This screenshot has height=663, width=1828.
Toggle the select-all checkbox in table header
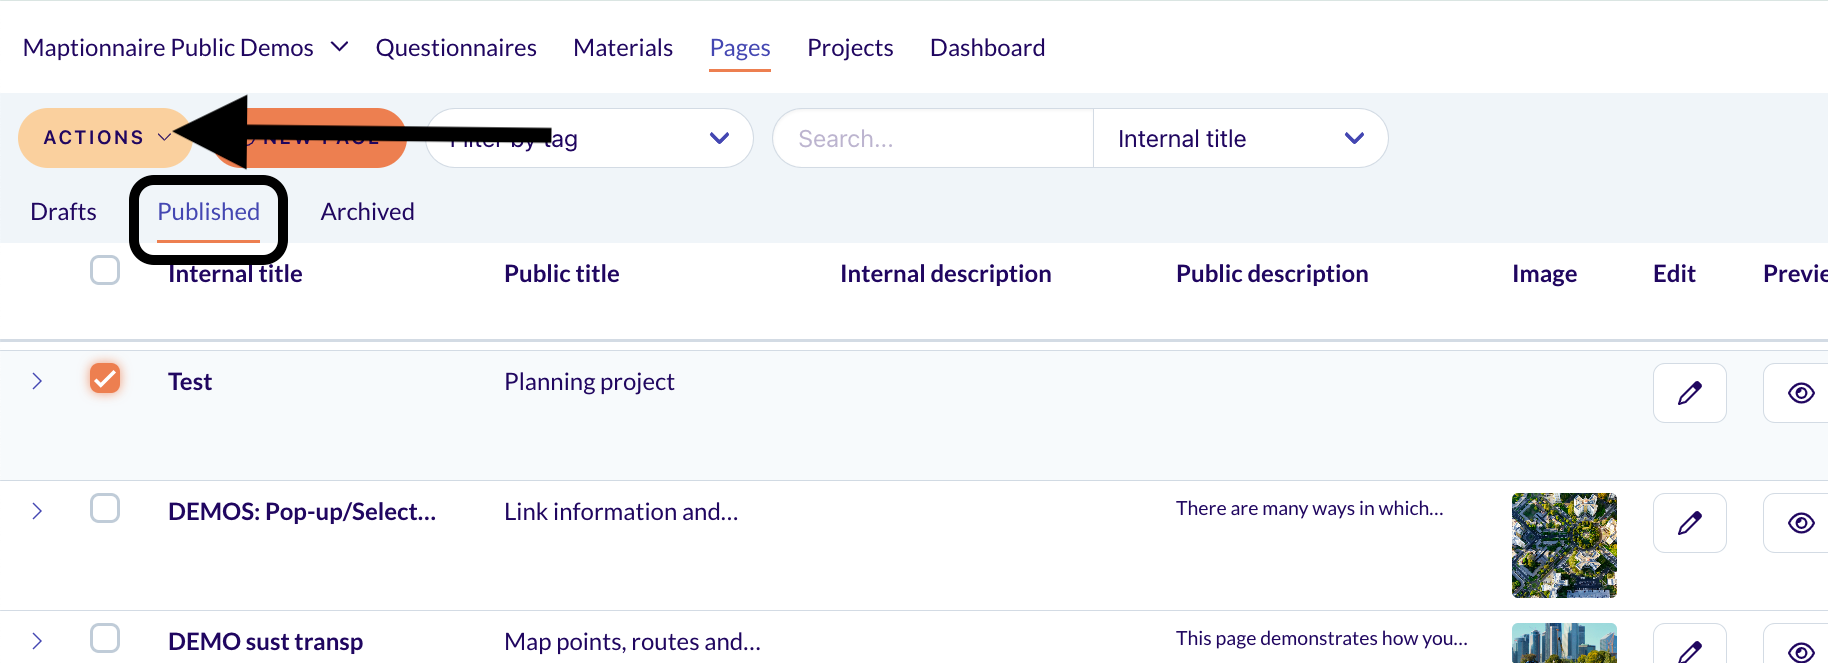[105, 270]
